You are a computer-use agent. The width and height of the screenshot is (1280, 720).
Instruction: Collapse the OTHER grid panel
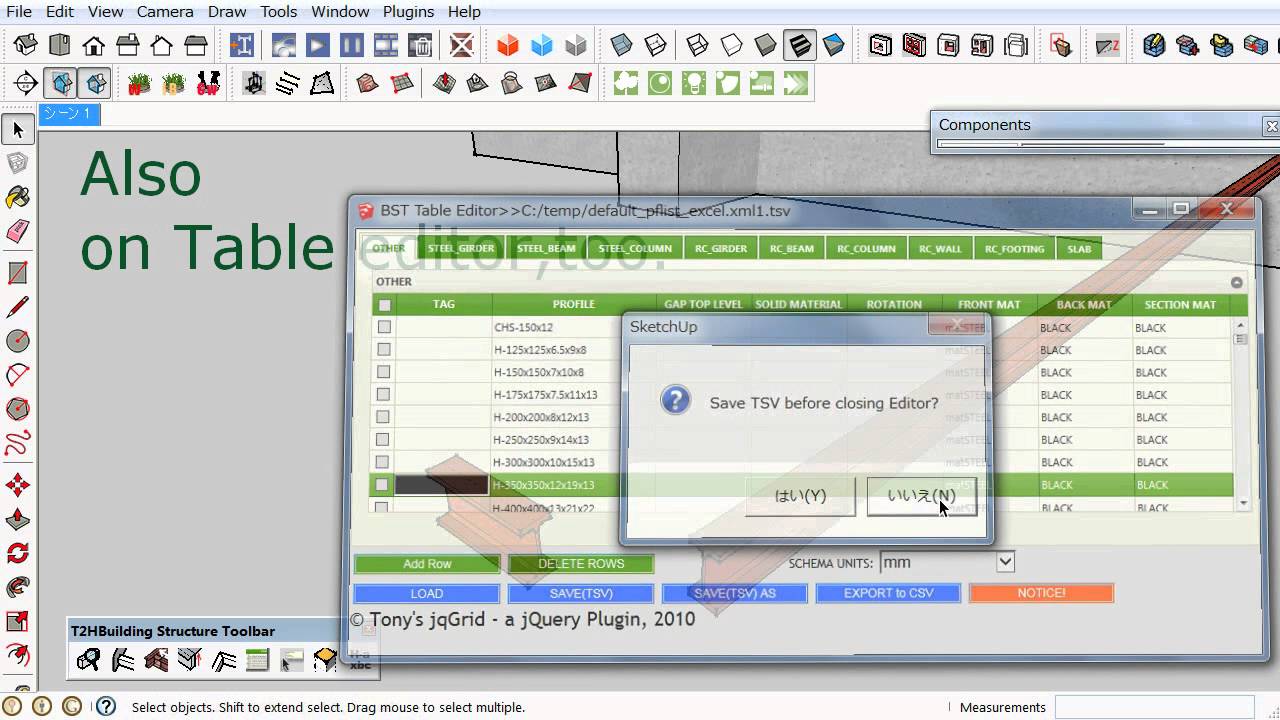pos(1236,282)
